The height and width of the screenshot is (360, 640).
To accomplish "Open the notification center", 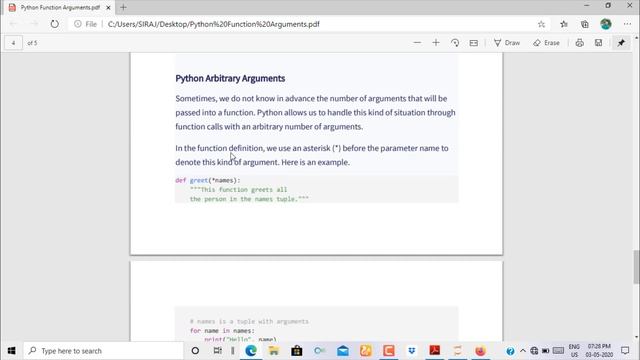I will [x=625, y=351].
